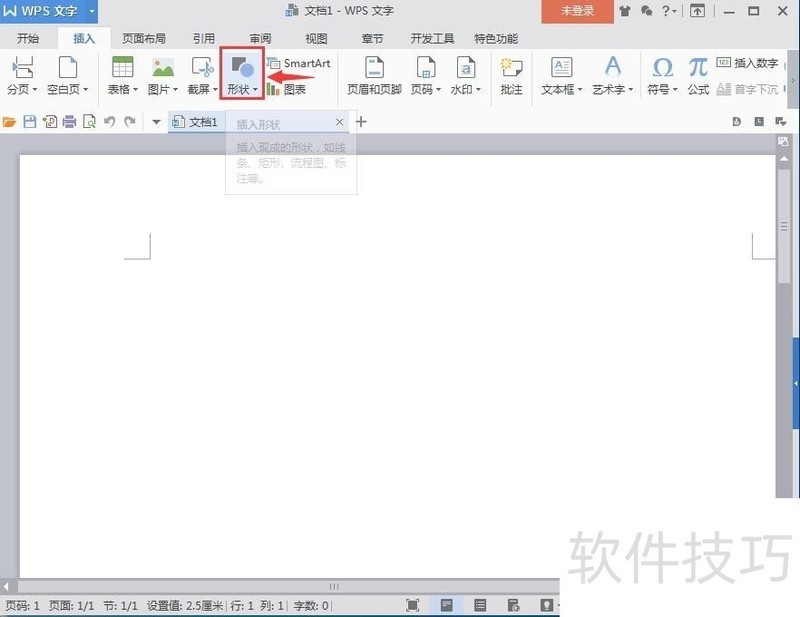800x617 pixels.
Task: Insert a 图表 chart
Action: (x=287, y=90)
